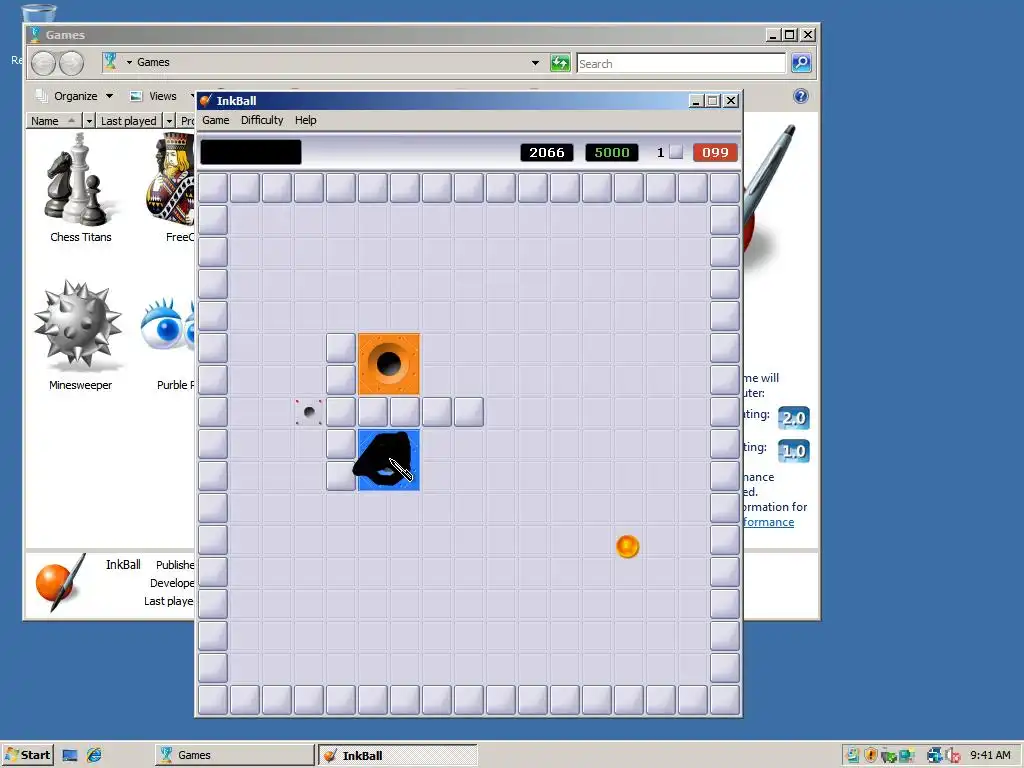Click the refresh button next to address bar
This screenshot has width=1024, height=768.
(560, 63)
